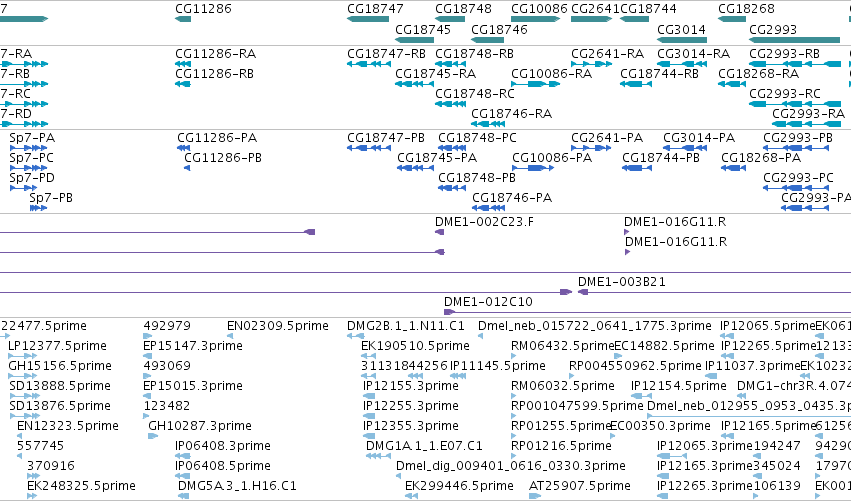Click protein CG2993-PC
This screenshot has height=501, width=851.
[x=798, y=178]
